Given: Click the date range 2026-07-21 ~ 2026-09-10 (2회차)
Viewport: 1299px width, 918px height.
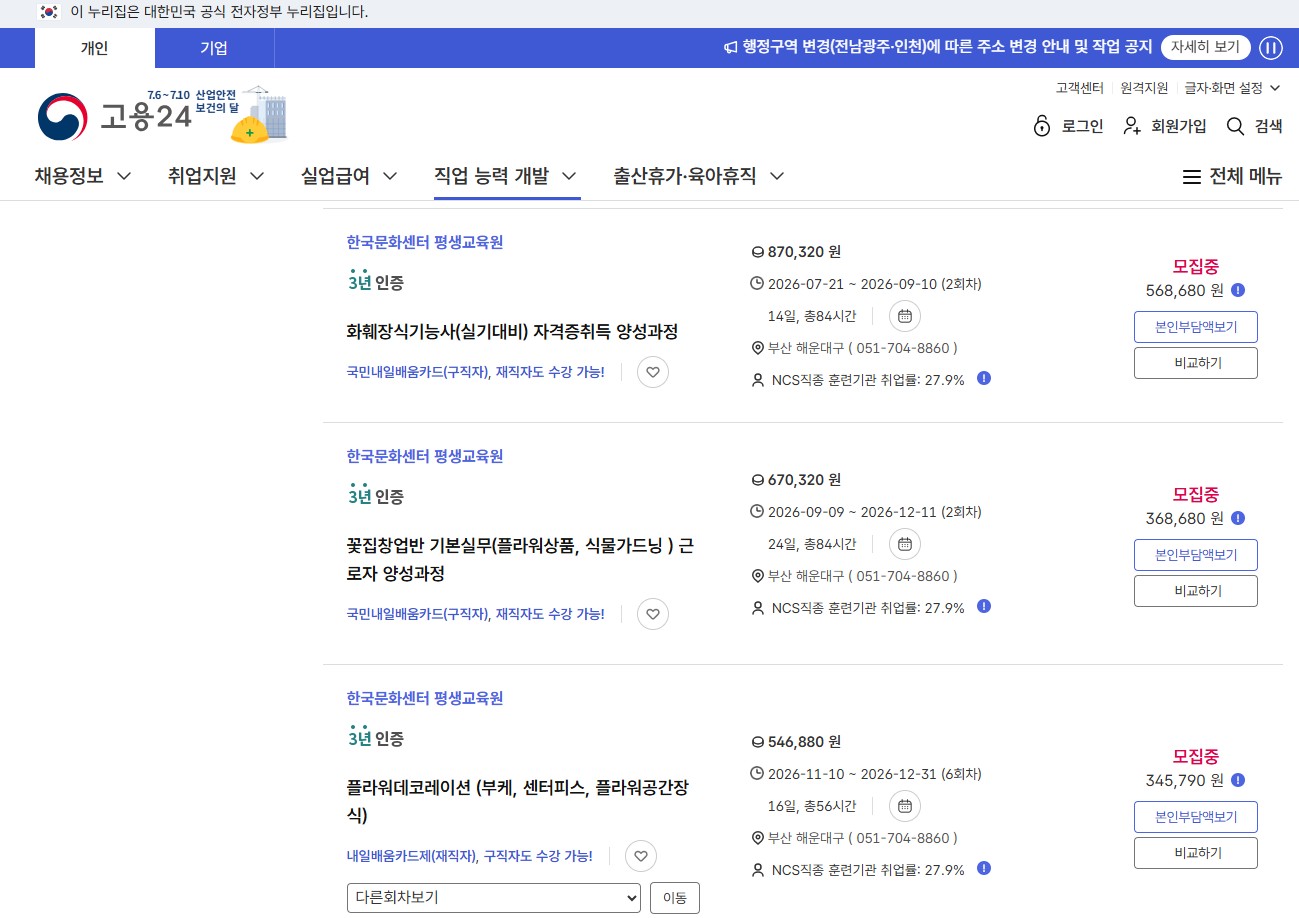Looking at the screenshot, I should 875,284.
